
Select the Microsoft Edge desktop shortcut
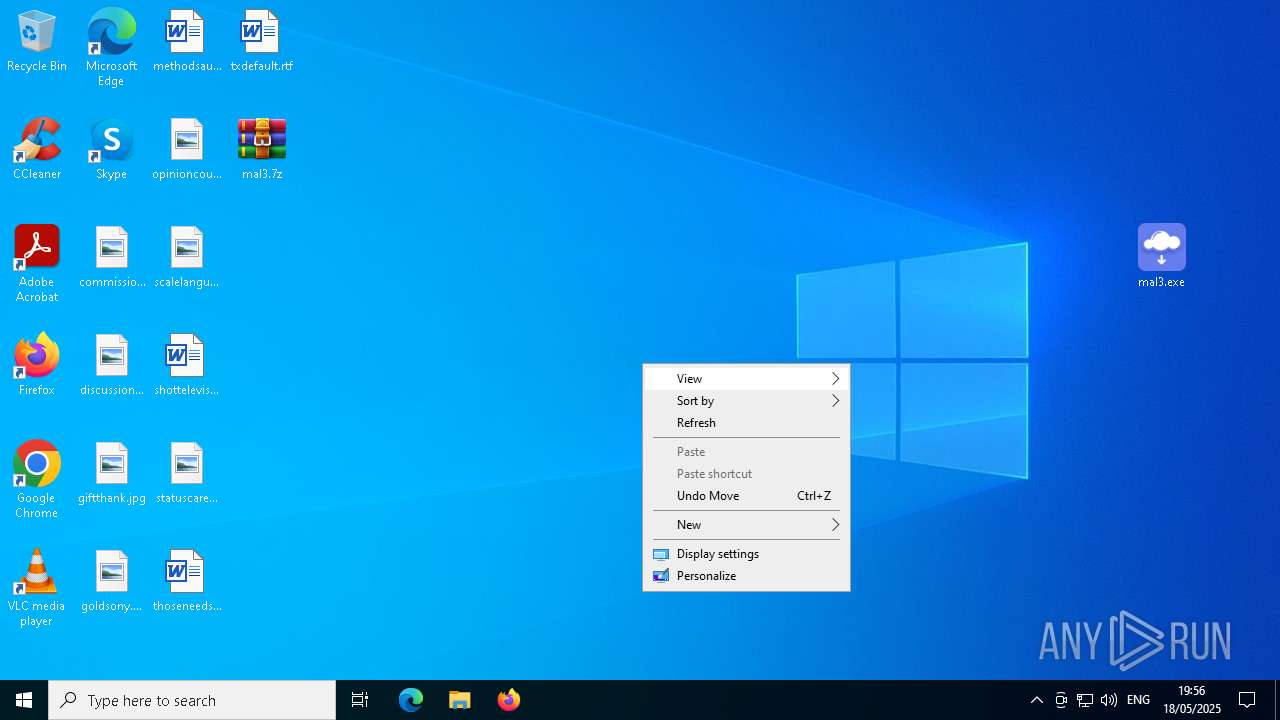(111, 48)
